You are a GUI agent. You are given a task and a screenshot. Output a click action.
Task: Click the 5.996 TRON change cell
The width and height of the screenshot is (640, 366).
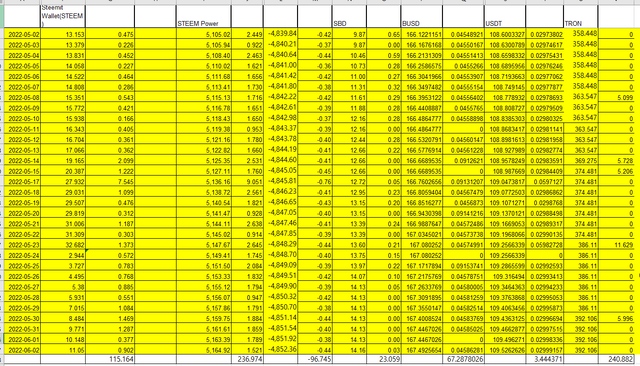point(617,318)
